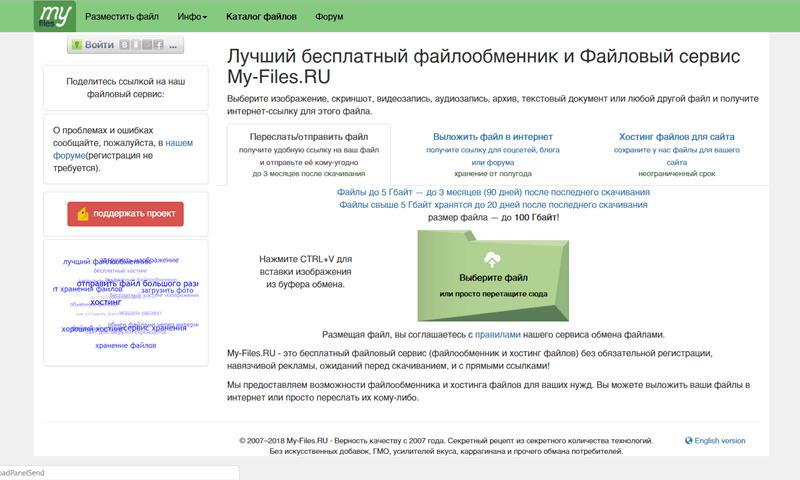Switch to the English version link
This screenshot has width=800, height=480.
point(719,440)
